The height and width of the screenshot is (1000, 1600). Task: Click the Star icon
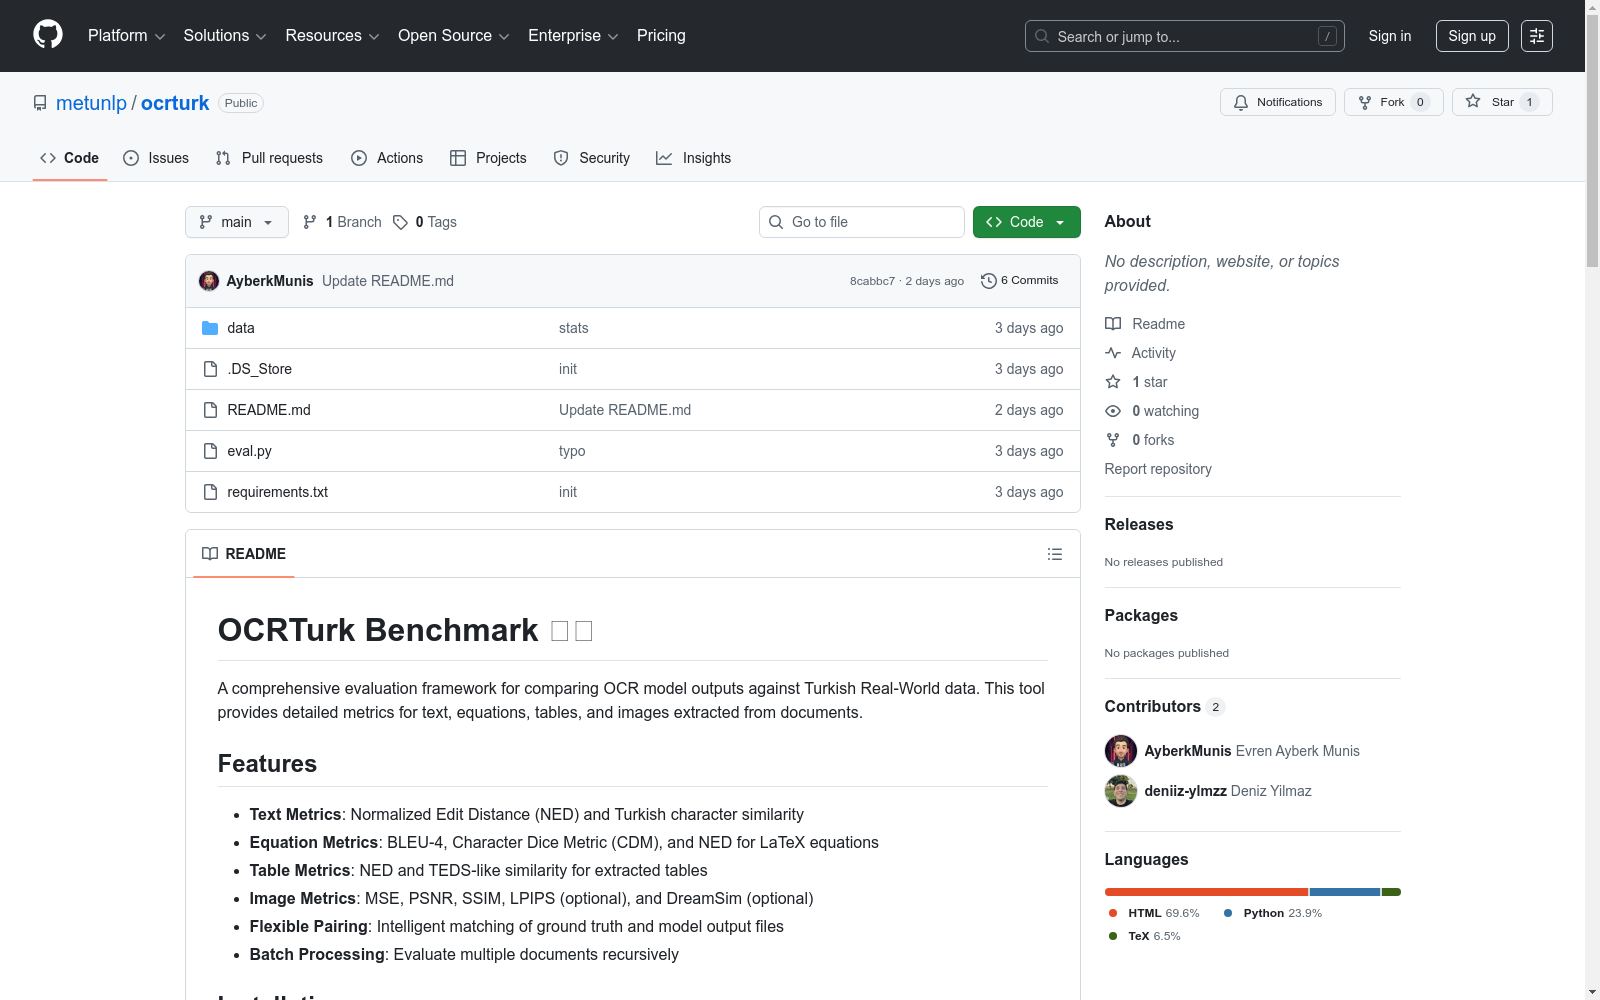[1473, 102]
